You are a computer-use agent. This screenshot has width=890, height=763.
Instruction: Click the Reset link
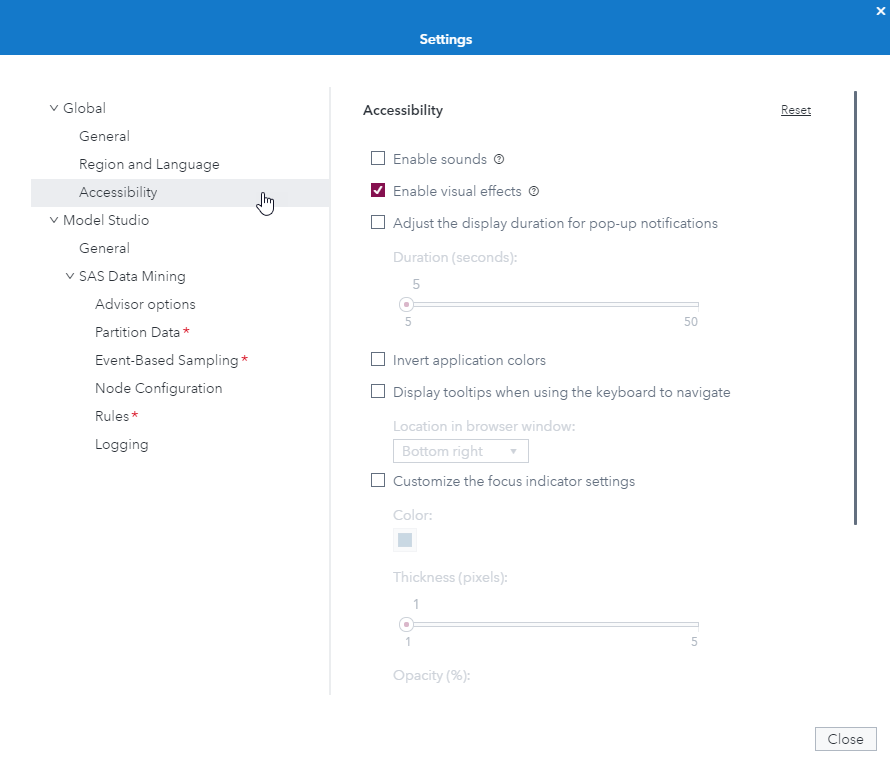click(795, 110)
